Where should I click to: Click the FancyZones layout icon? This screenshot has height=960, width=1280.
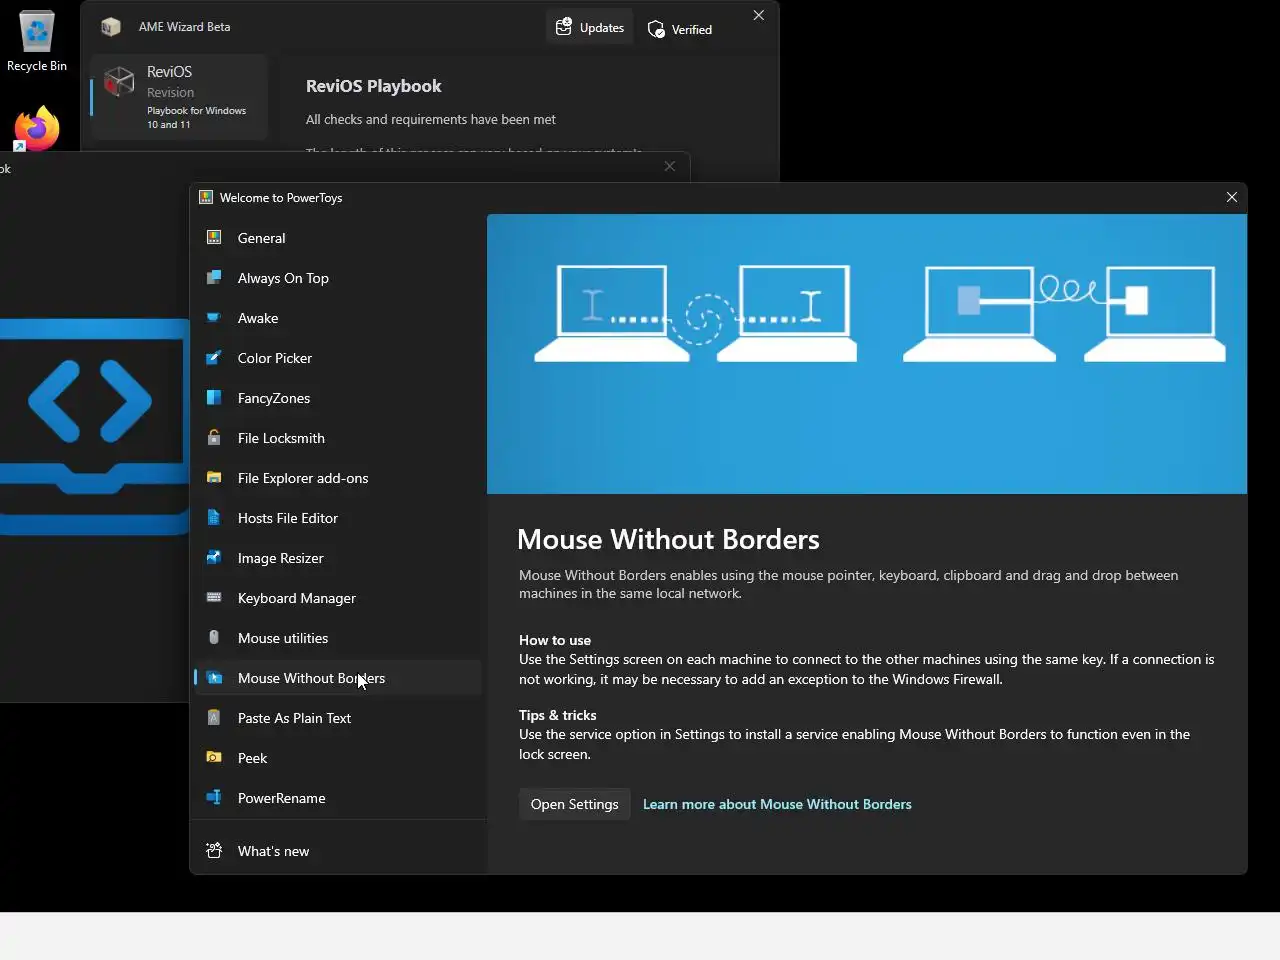click(214, 398)
